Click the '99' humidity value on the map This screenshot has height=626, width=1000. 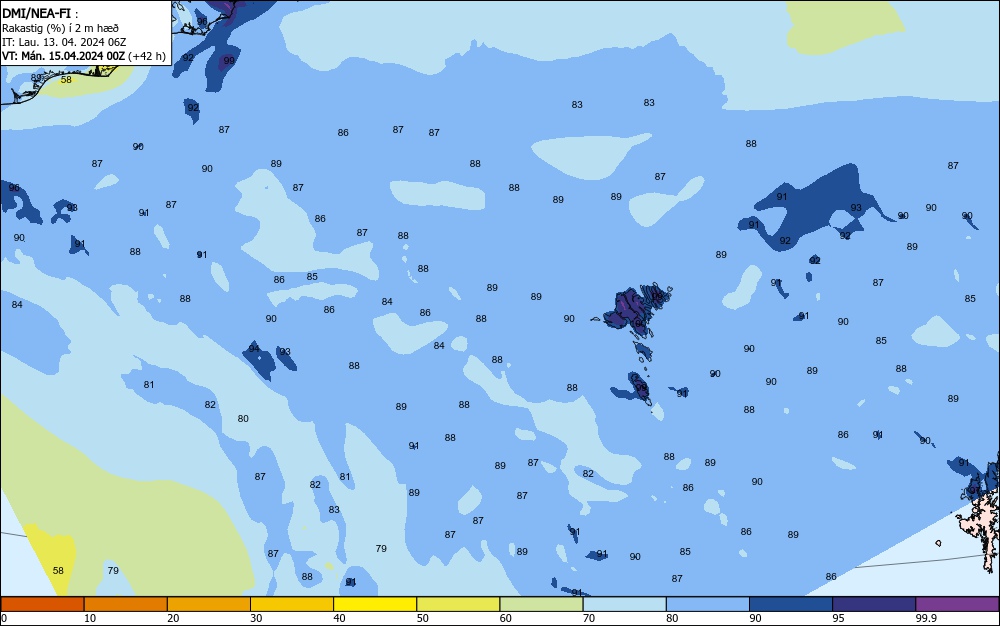pyautogui.click(x=229, y=61)
